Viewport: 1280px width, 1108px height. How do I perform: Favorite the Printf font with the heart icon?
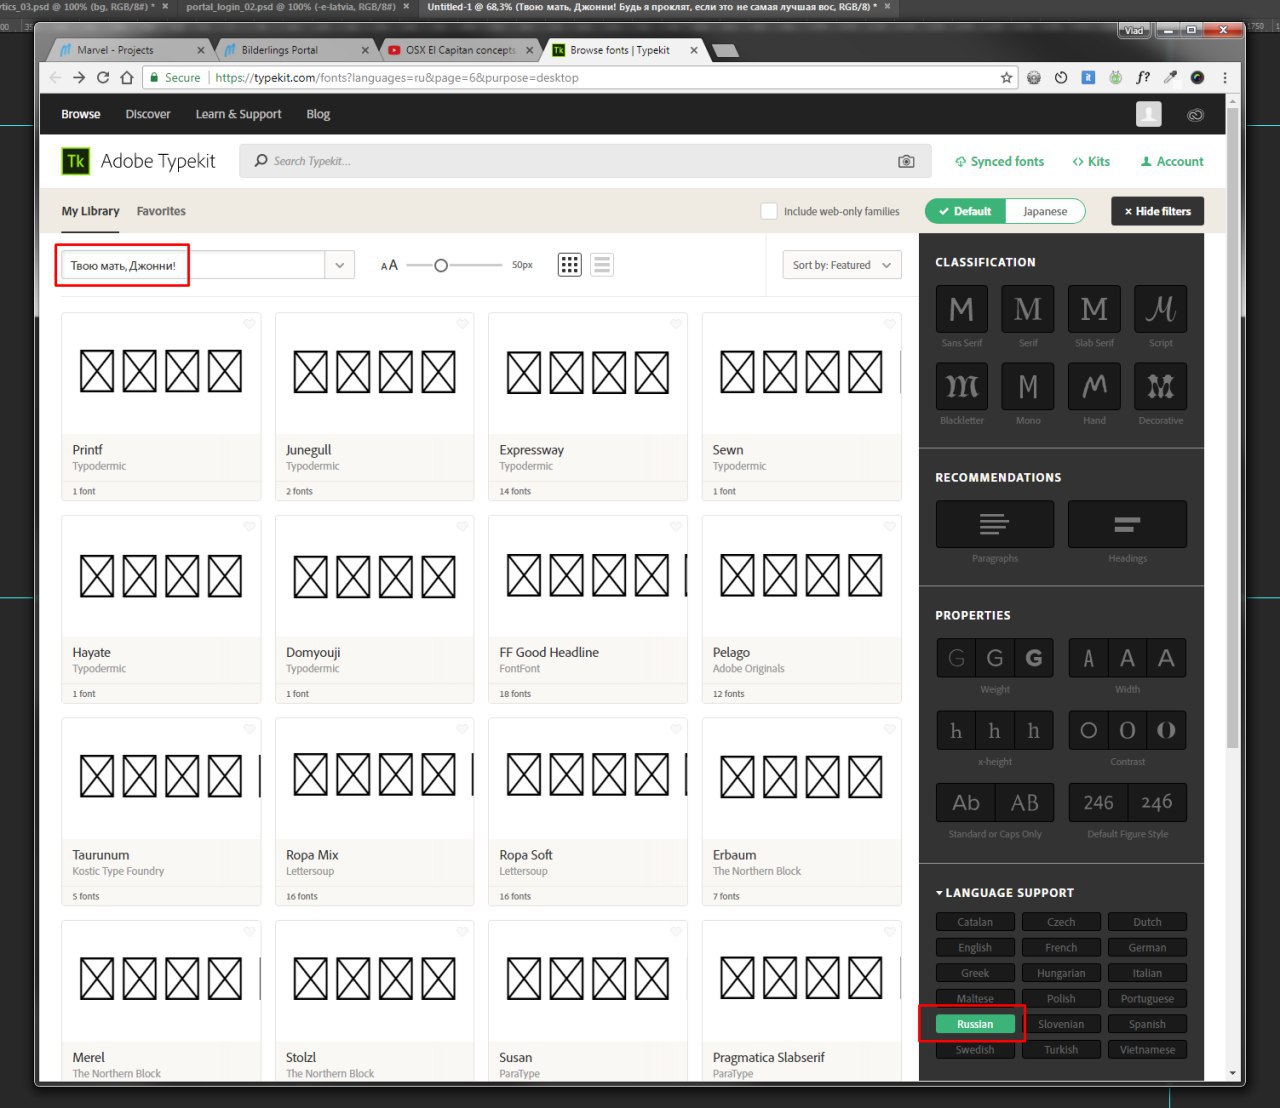[249, 323]
